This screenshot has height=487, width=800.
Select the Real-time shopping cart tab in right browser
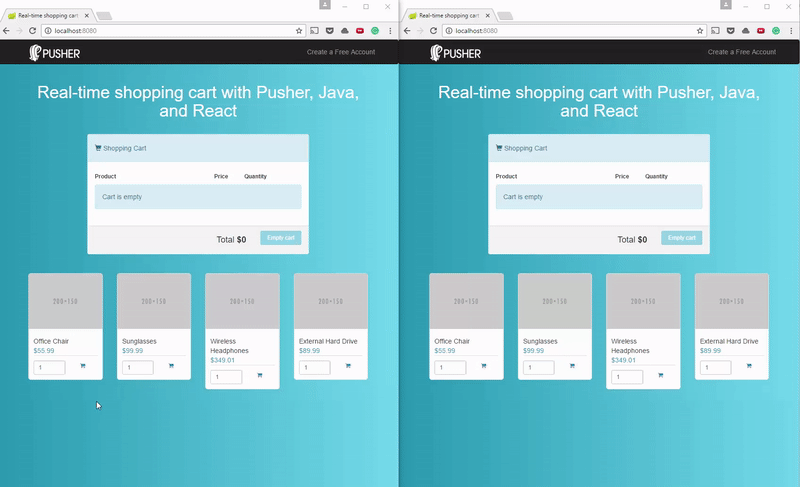(448, 15)
